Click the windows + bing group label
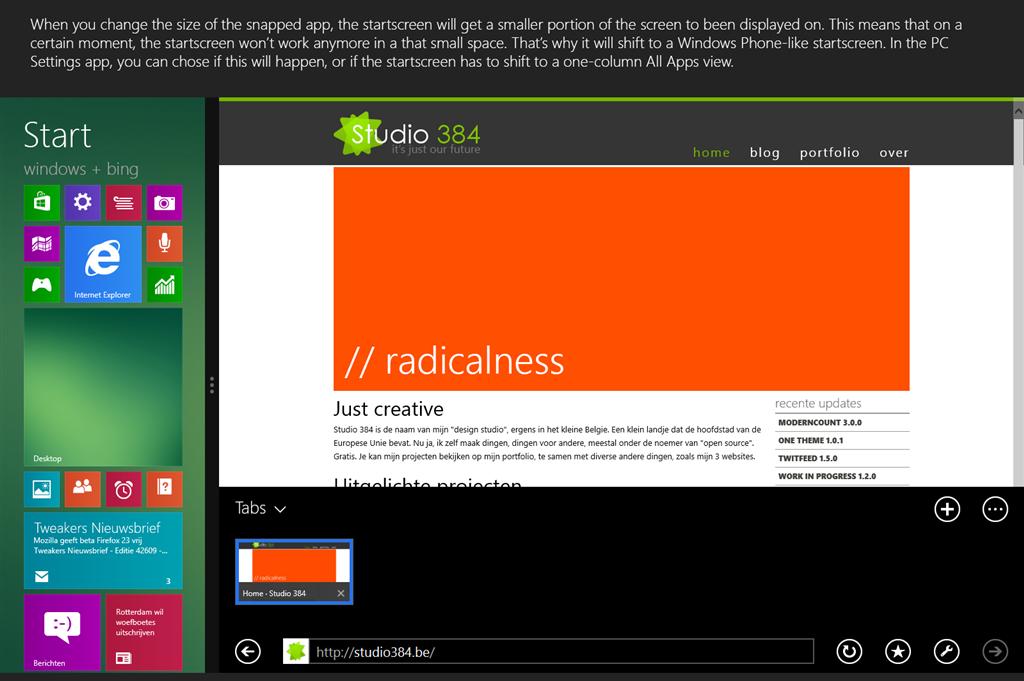1024x681 pixels. (81, 169)
